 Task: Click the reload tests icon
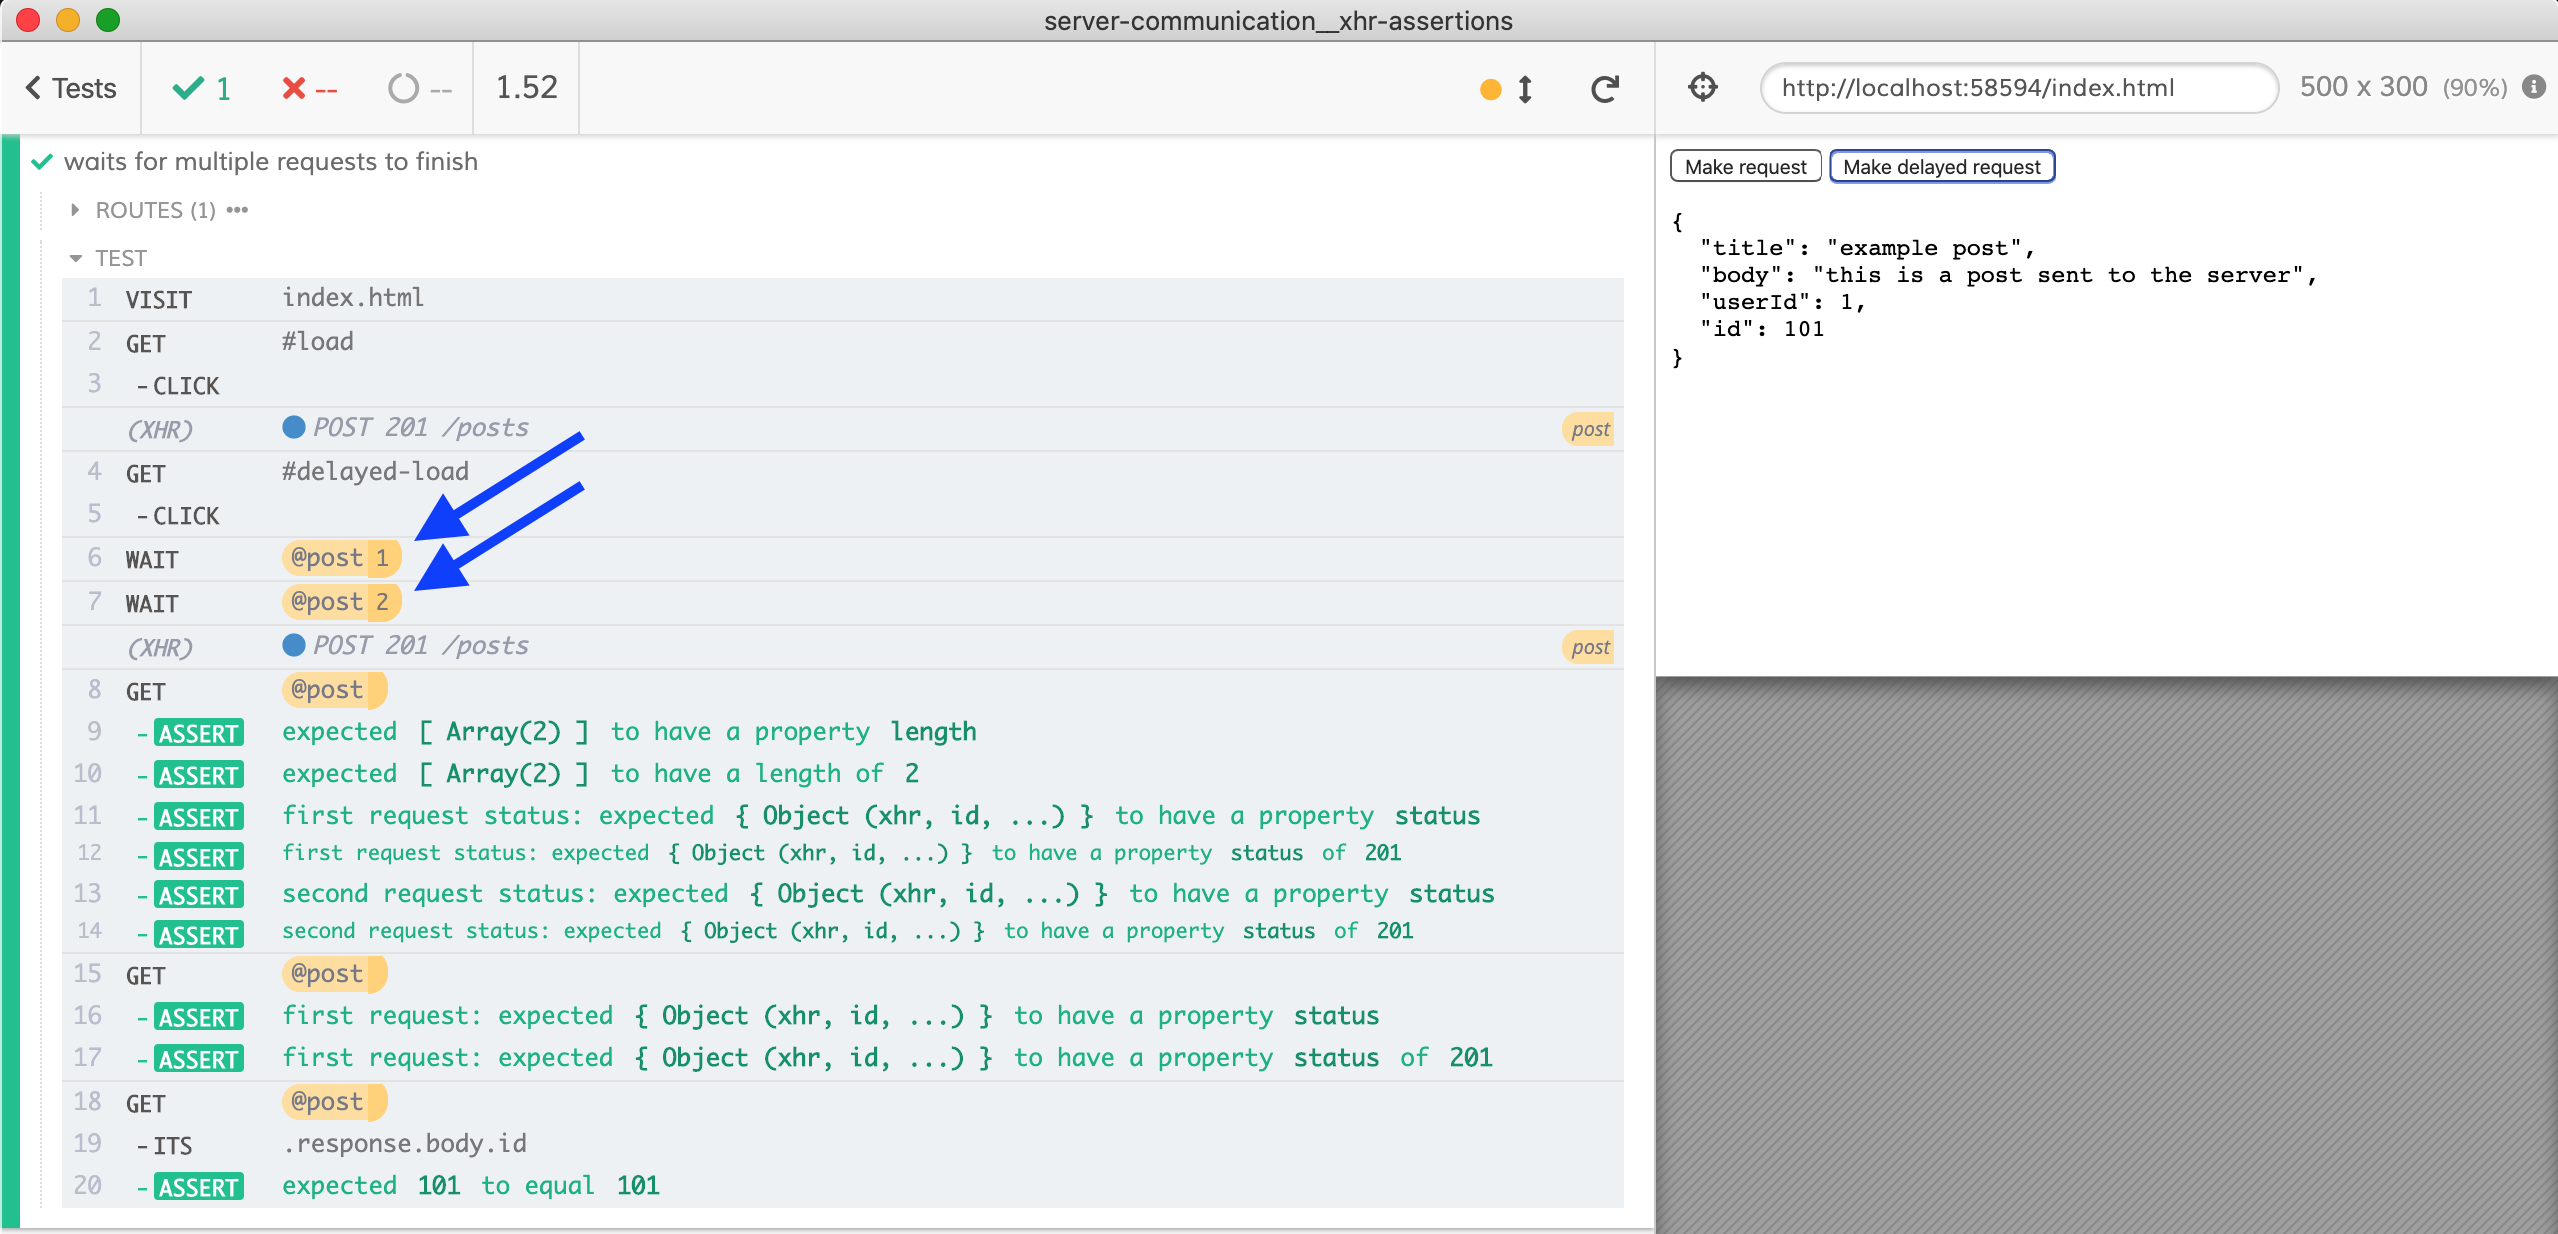pyautogui.click(x=1604, y=89)
